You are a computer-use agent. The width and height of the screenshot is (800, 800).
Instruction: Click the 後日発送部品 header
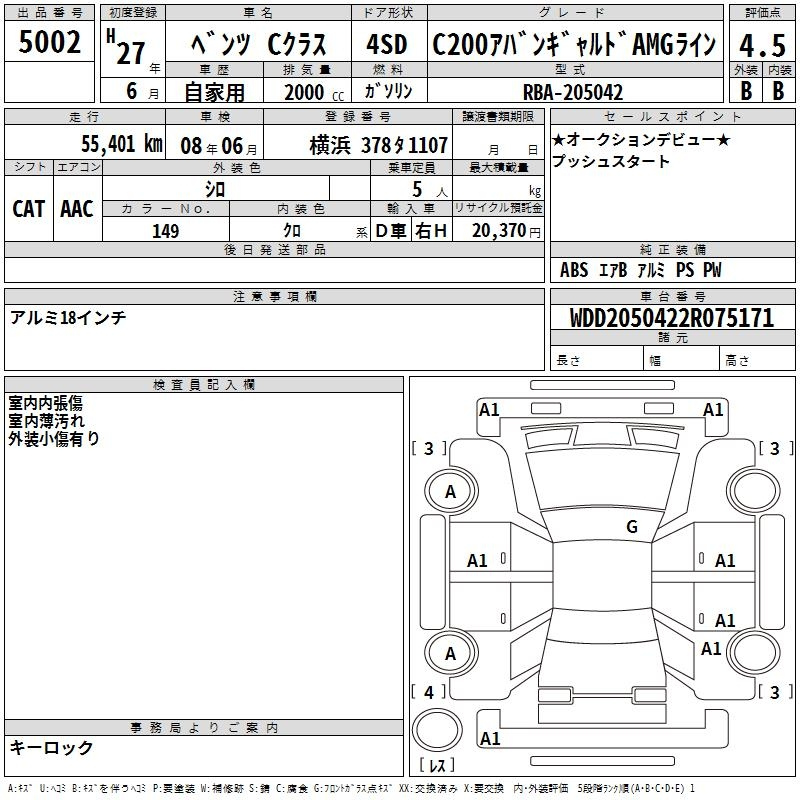tap(274, 249)
